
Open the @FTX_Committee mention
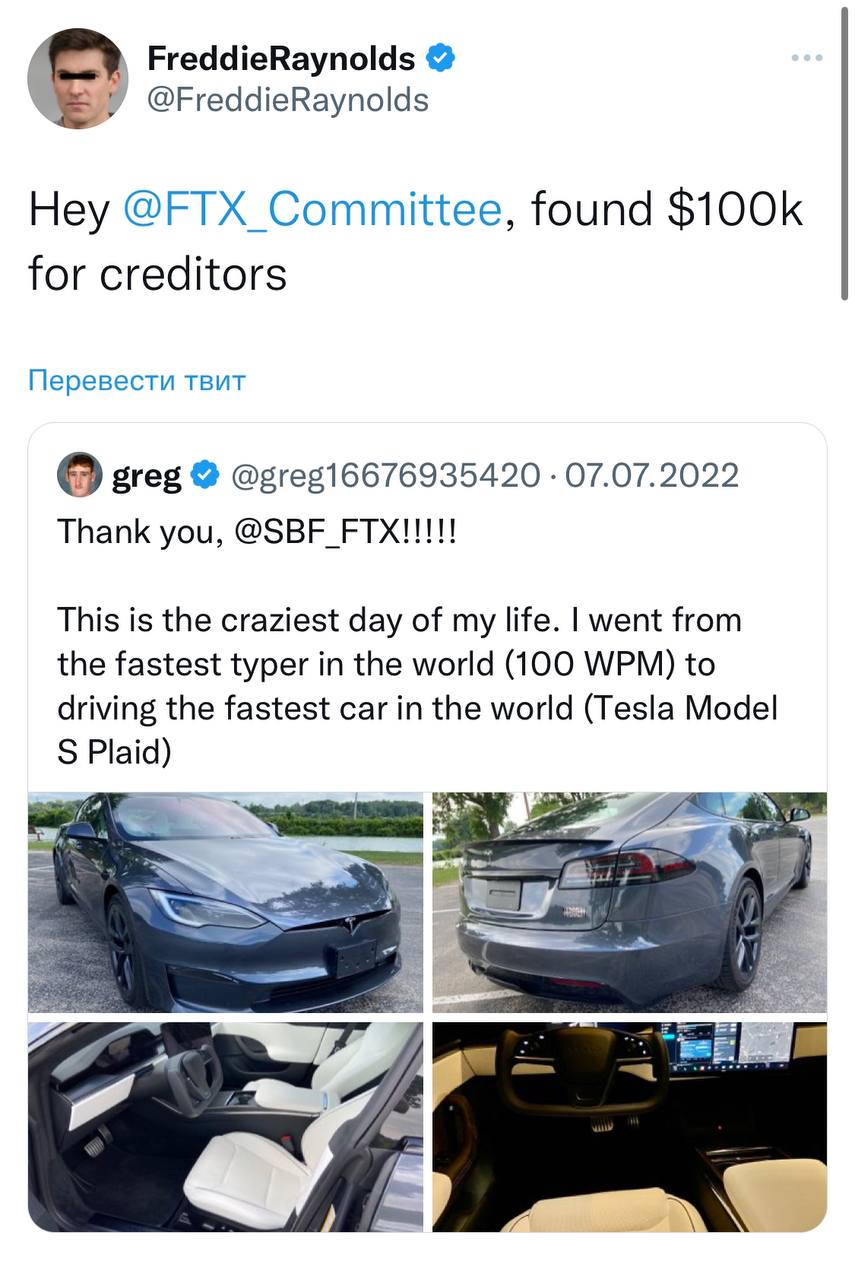point(311,210)
